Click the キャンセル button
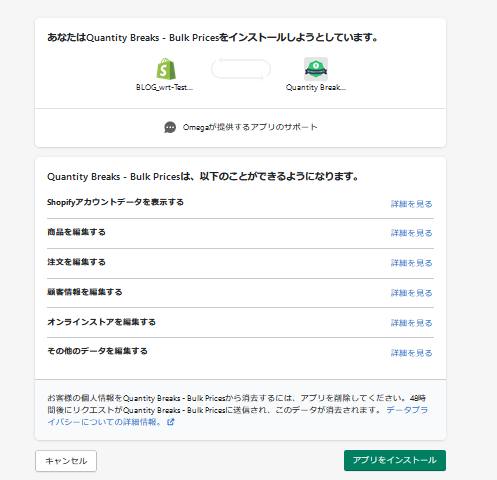The width and height of the screenshot is (497, 480). tap(66, 461)
